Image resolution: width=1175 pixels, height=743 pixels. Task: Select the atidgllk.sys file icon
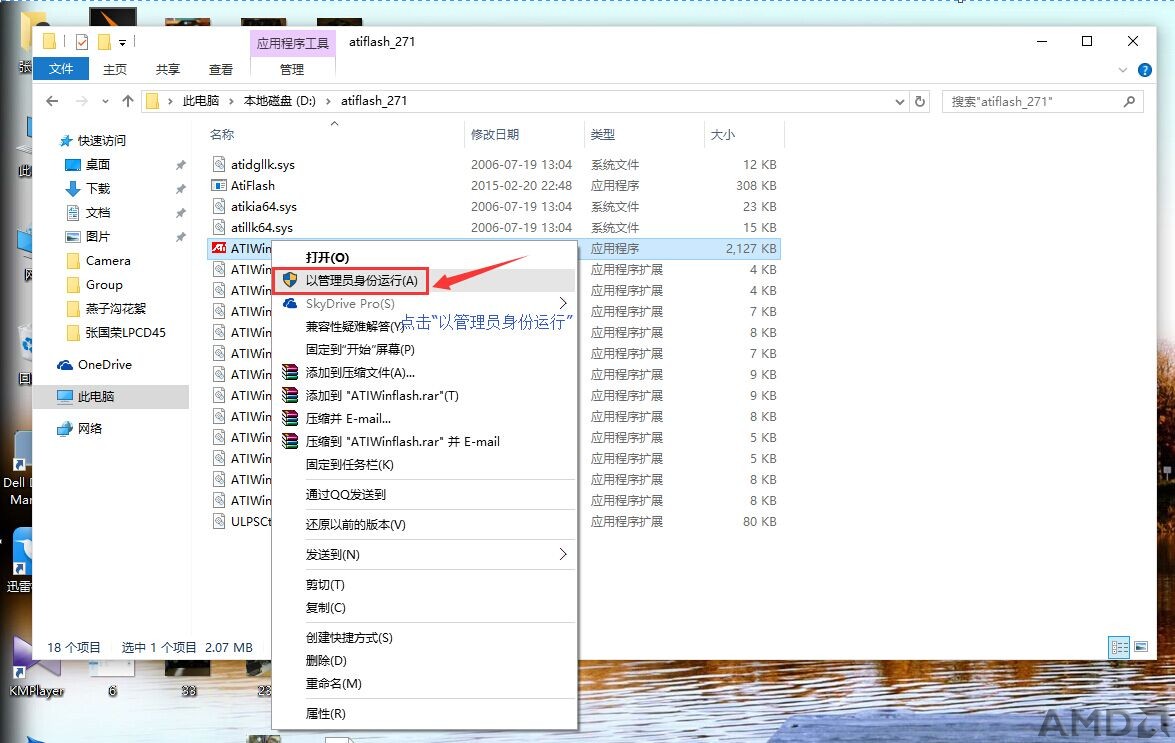pyautogui.click(x=219, y=164)
